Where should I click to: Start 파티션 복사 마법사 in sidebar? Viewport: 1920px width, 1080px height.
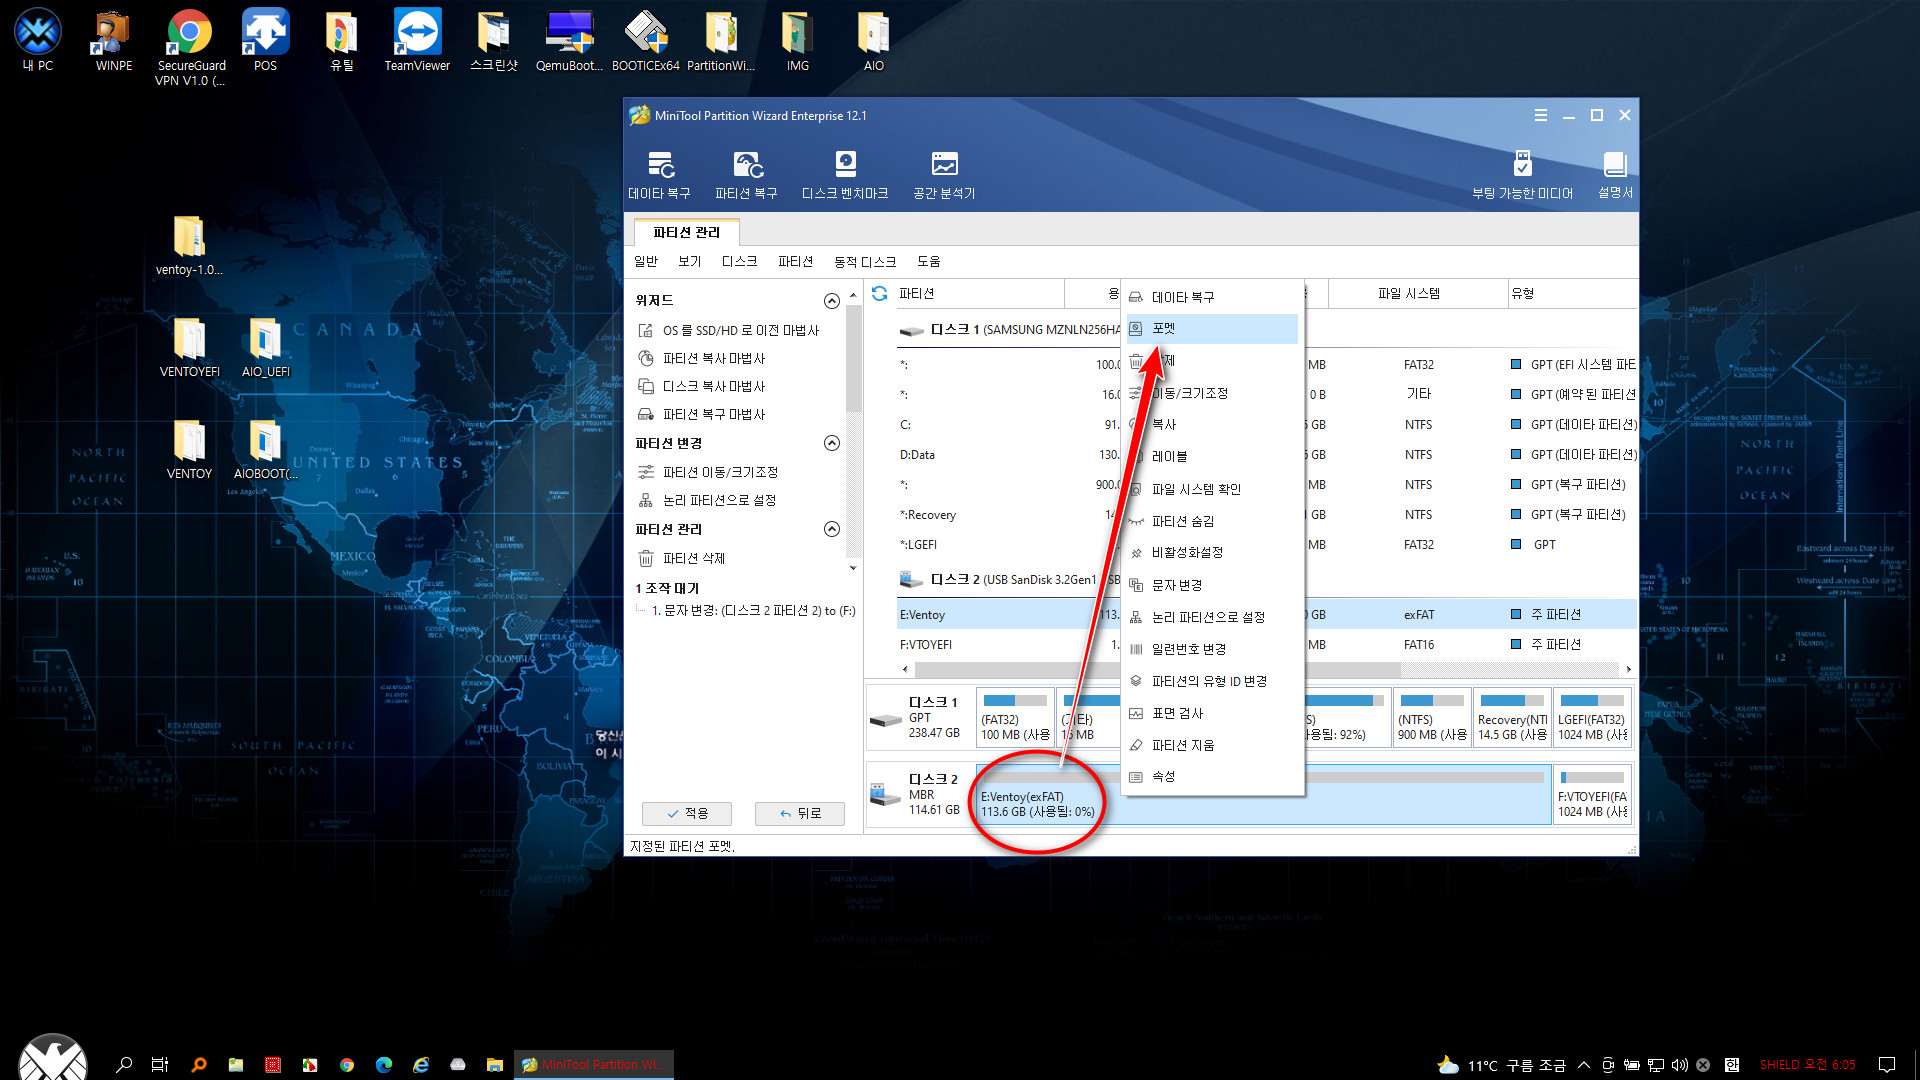[702, 358]
